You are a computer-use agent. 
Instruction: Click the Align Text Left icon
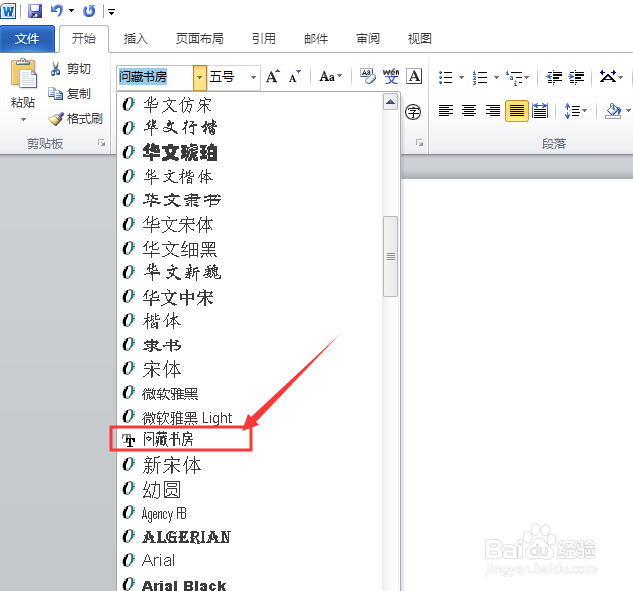[x=446, y=110]
